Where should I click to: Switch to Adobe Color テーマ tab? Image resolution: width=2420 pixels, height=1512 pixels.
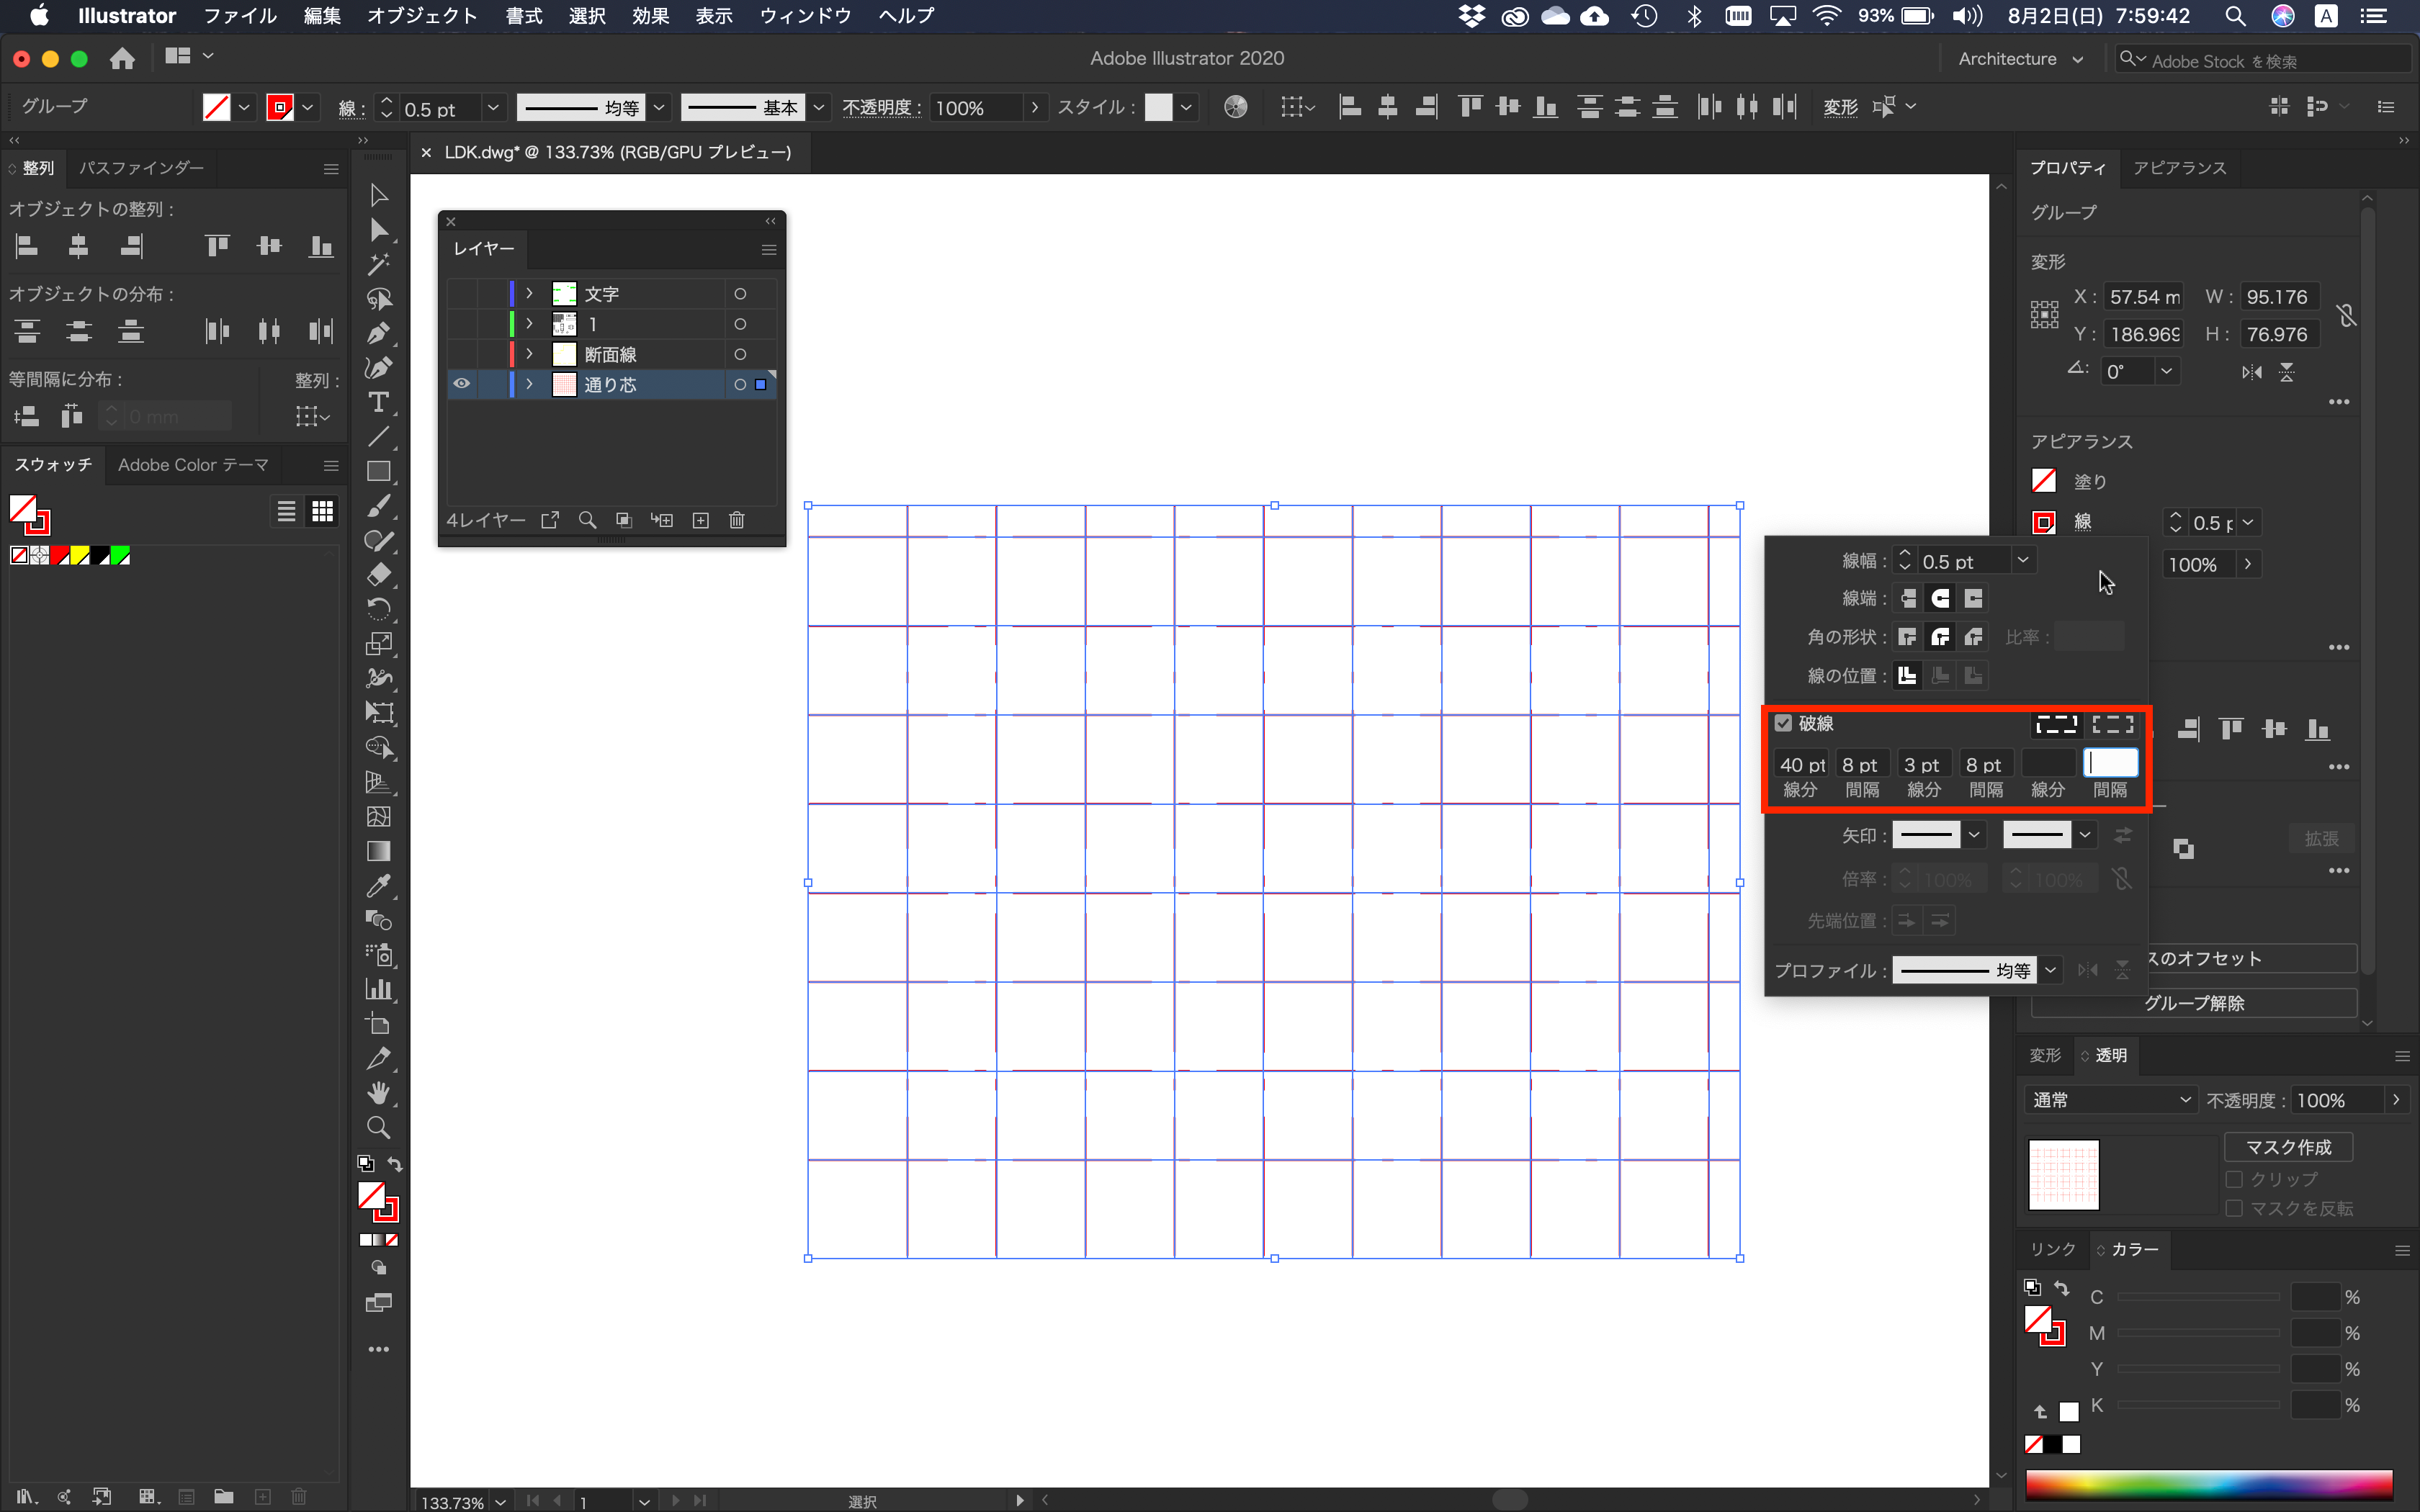click(x=193, y=465)
